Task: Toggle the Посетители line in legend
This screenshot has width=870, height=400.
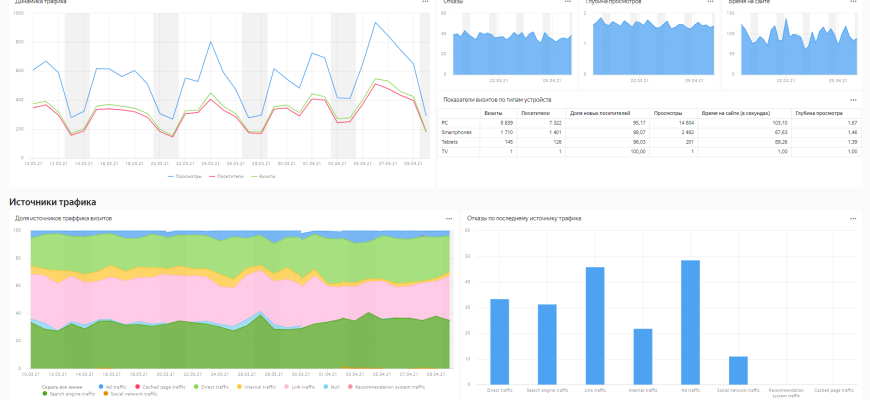Action: click(229, 176)
